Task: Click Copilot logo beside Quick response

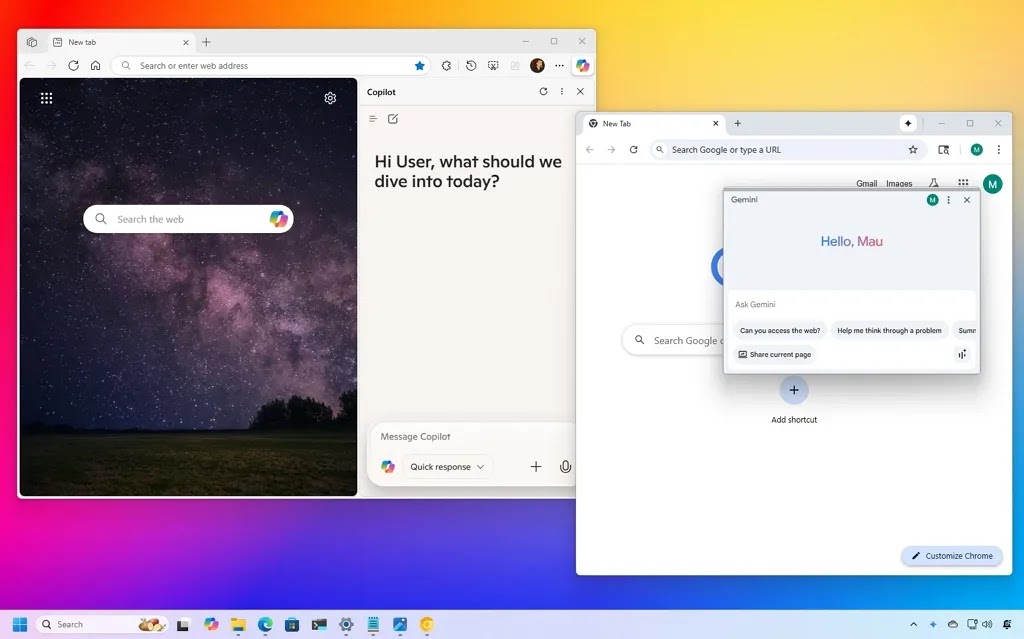Action: click(x=388, y=467)
